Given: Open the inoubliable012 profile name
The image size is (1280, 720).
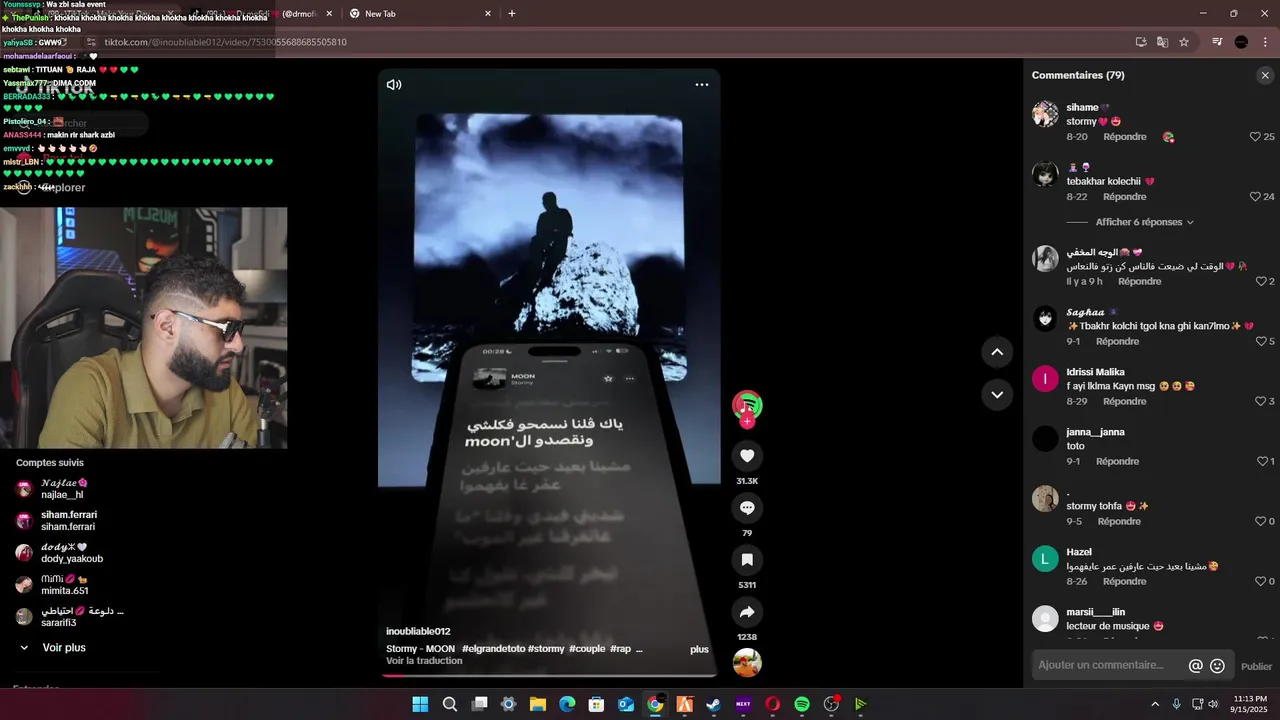Looking at the screenshot, I should [418, 631].
